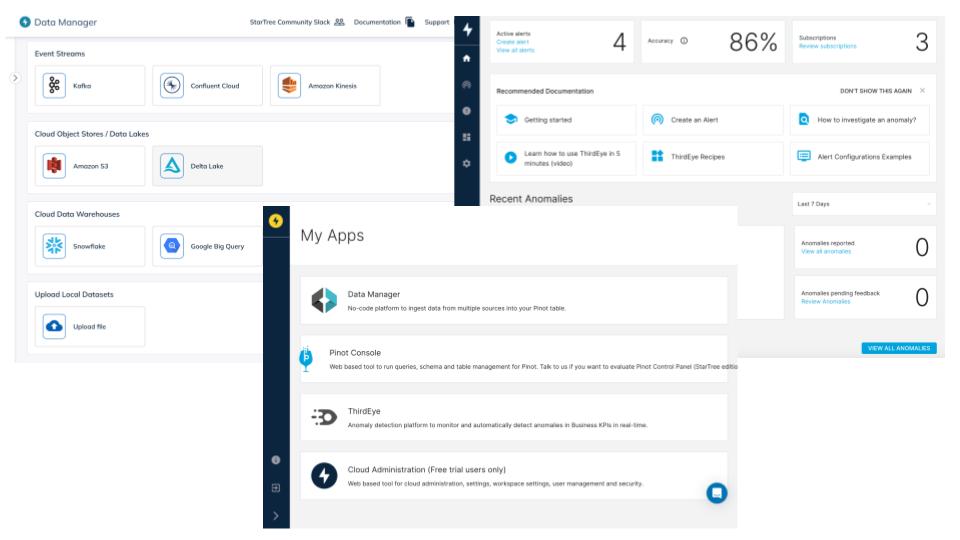
Task: Click View all anomalies link
Action: (826, 252)
